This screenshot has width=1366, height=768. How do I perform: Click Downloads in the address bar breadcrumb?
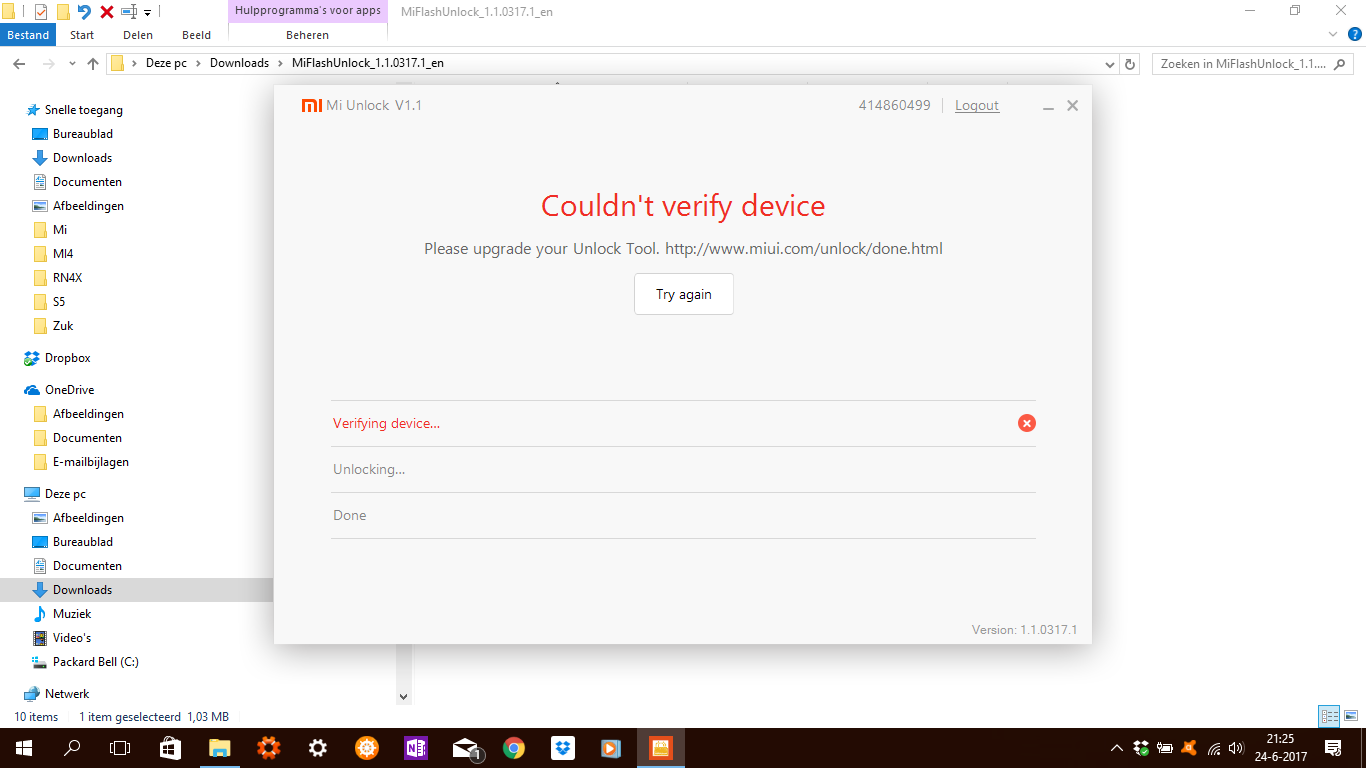click(x=239, y=63)
